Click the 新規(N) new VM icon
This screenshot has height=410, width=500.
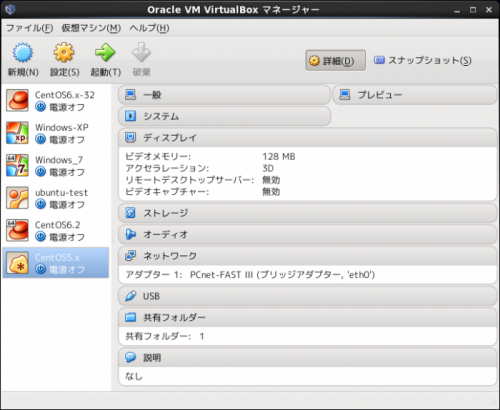click(23, 53)
